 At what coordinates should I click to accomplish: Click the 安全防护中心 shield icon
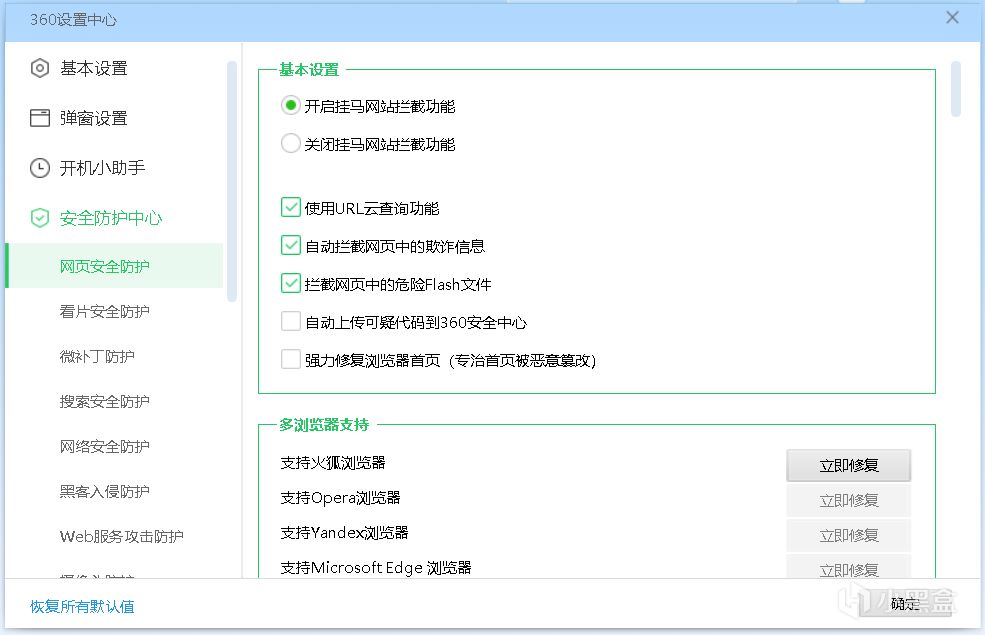tap(40, 218)
